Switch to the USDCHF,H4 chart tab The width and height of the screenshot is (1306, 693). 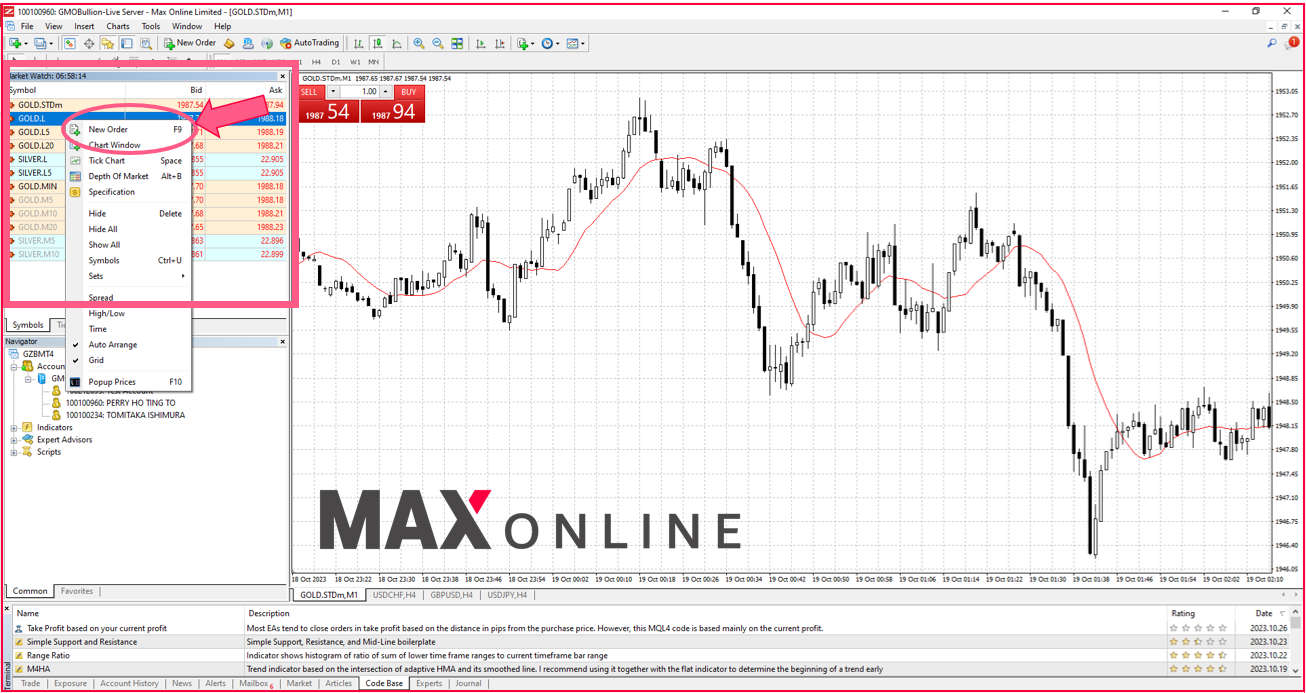coord(394,595)
